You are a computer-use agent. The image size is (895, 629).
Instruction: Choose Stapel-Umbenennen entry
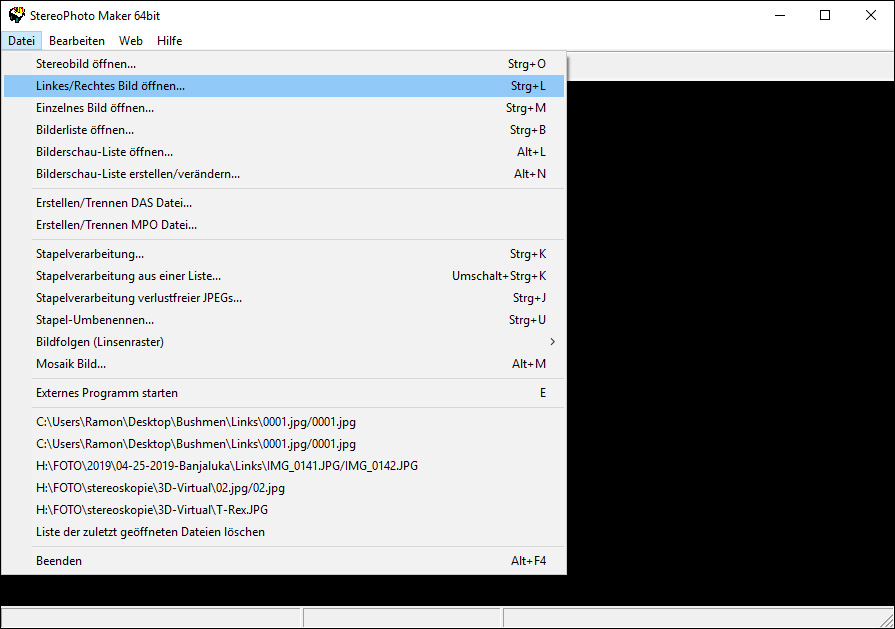click(x=284, y=320)
